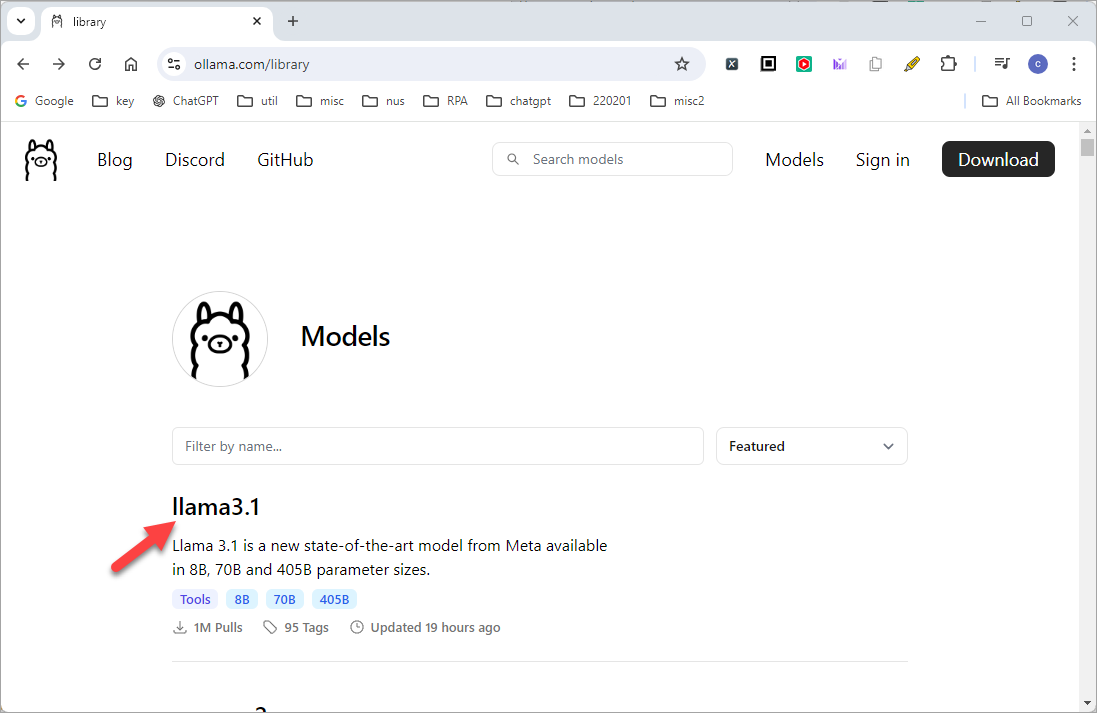
Task: Go back with the browser back arrow
Action: 23,64
